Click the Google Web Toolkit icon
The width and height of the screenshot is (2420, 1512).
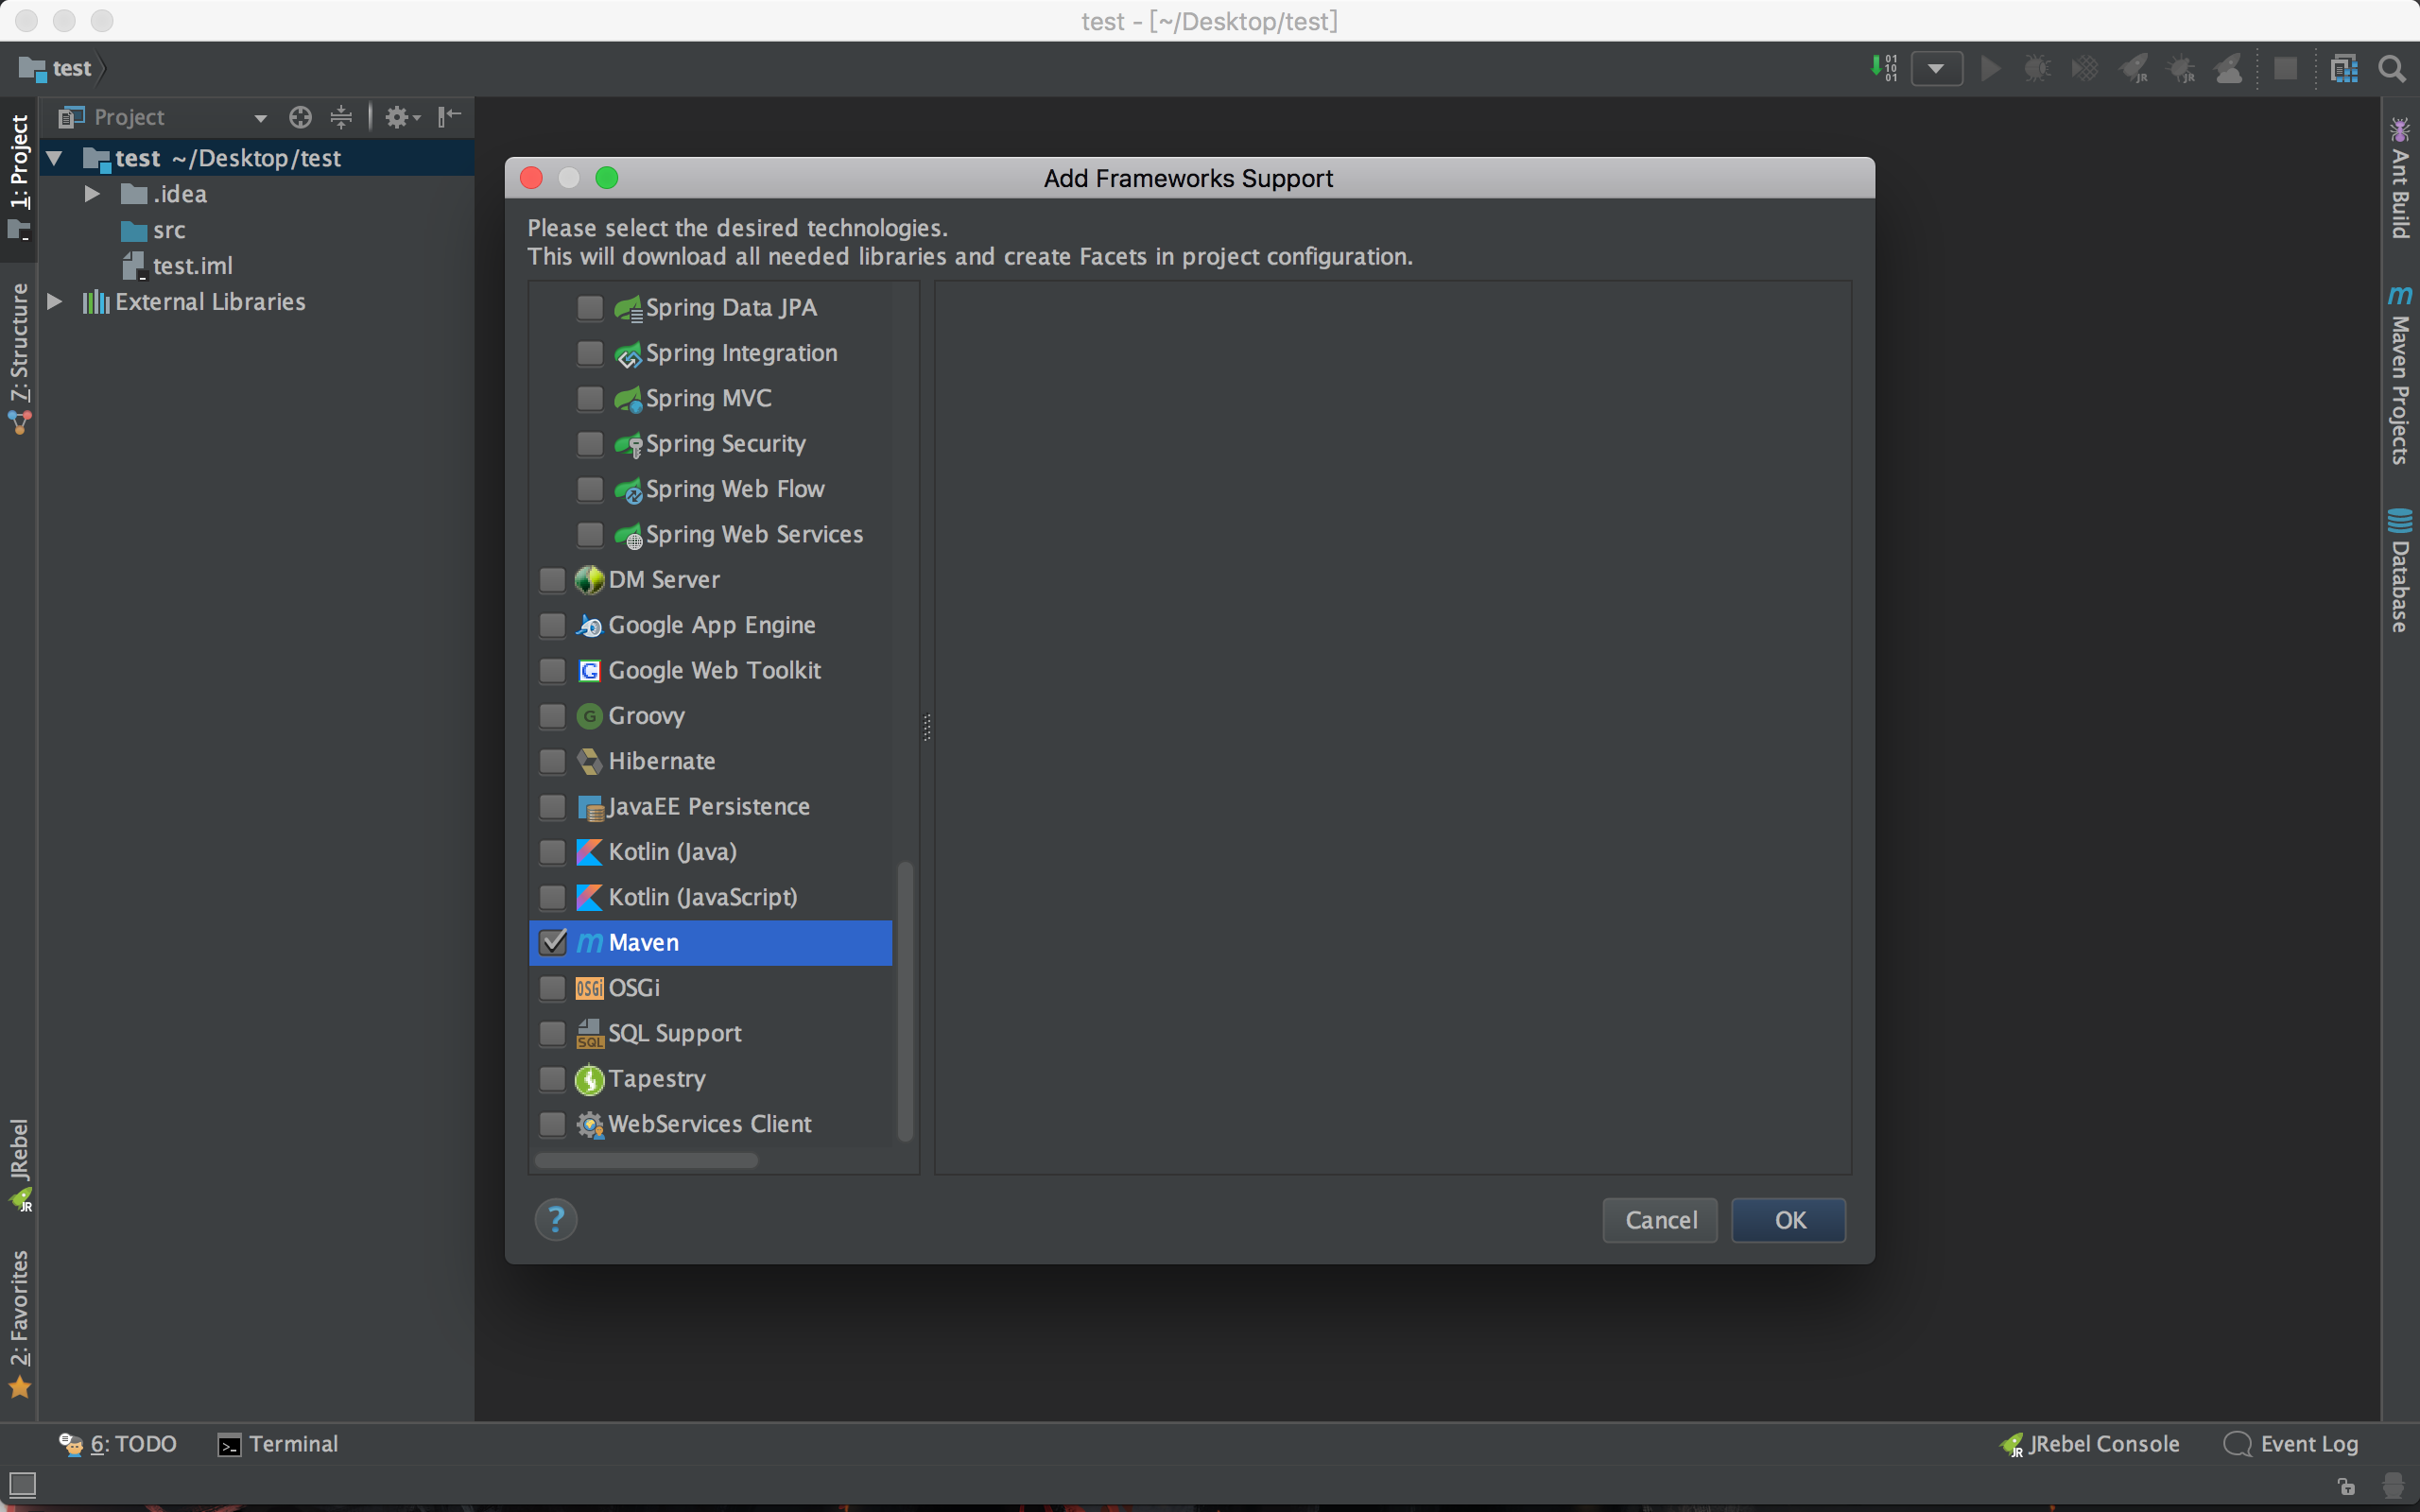[590, 670]
